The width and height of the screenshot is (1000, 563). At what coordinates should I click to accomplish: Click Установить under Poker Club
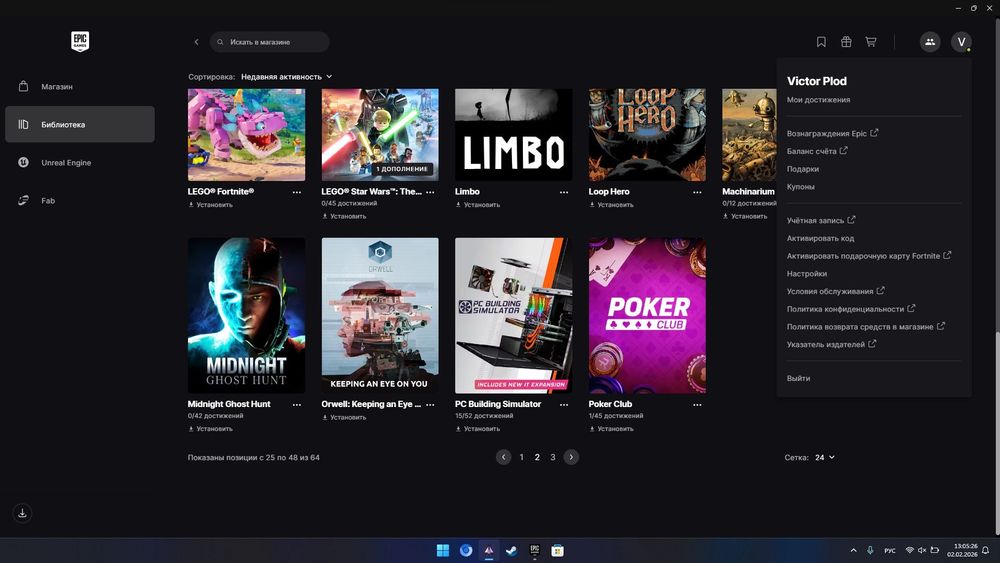pyautogui.click(x=611, y=429)
